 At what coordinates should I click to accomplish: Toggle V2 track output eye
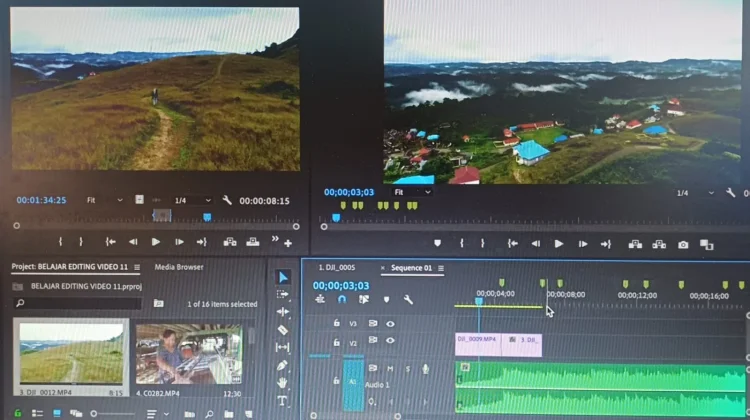coord(390,341)
